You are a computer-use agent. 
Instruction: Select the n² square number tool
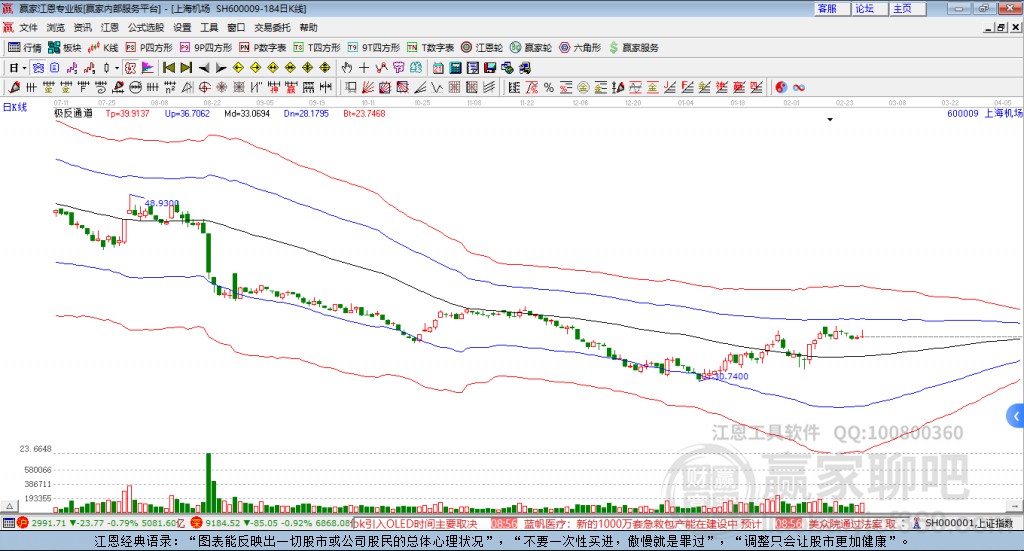click(170, 87)
